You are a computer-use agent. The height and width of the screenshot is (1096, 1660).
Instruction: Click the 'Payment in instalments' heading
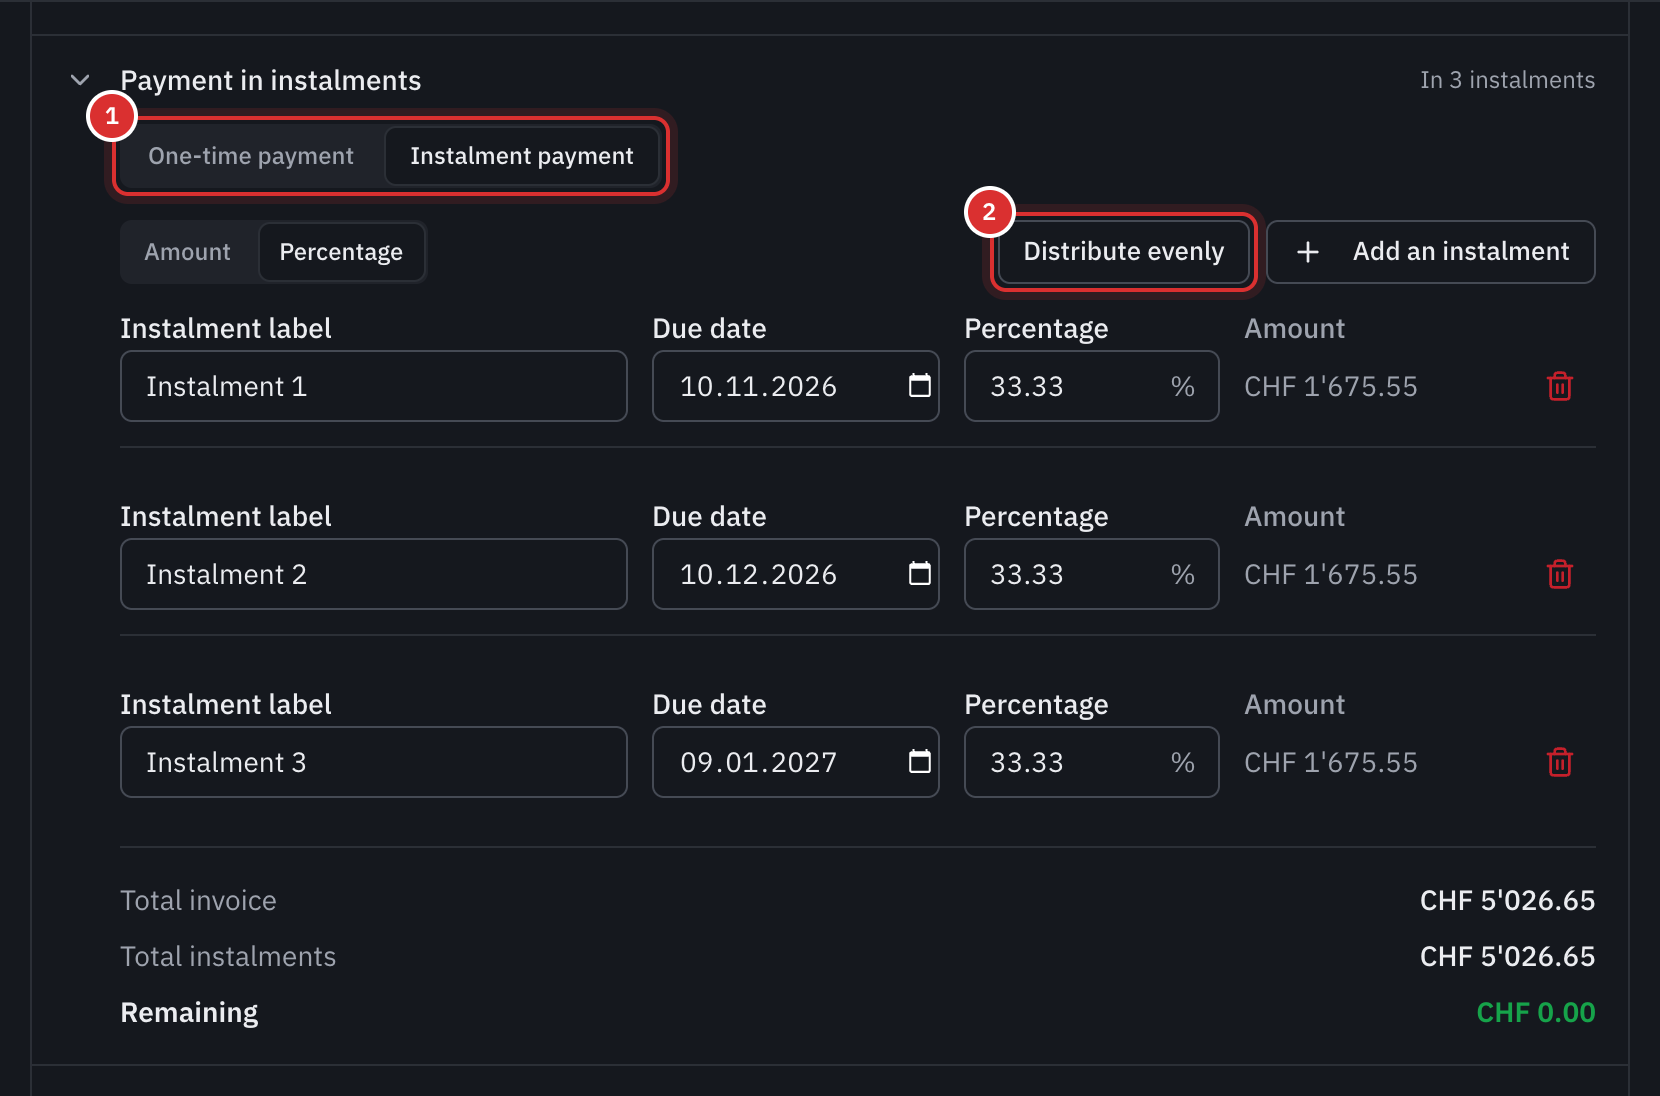[271, 80]
